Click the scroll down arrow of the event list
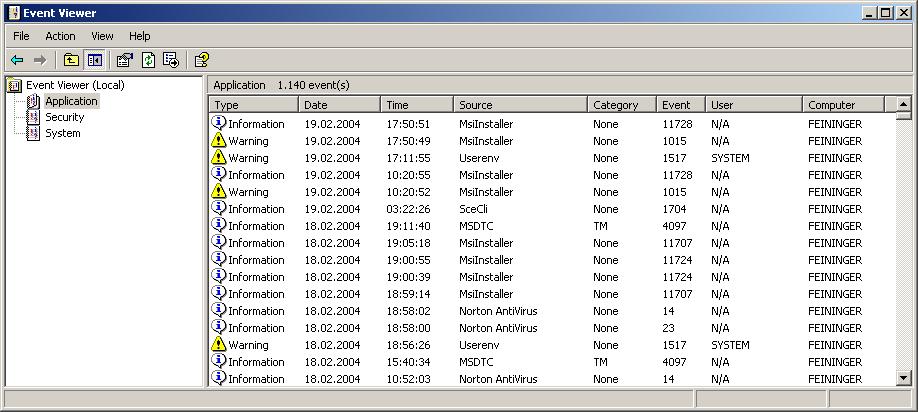Viewport: 918px width, 412px height. tap(903, 378)
